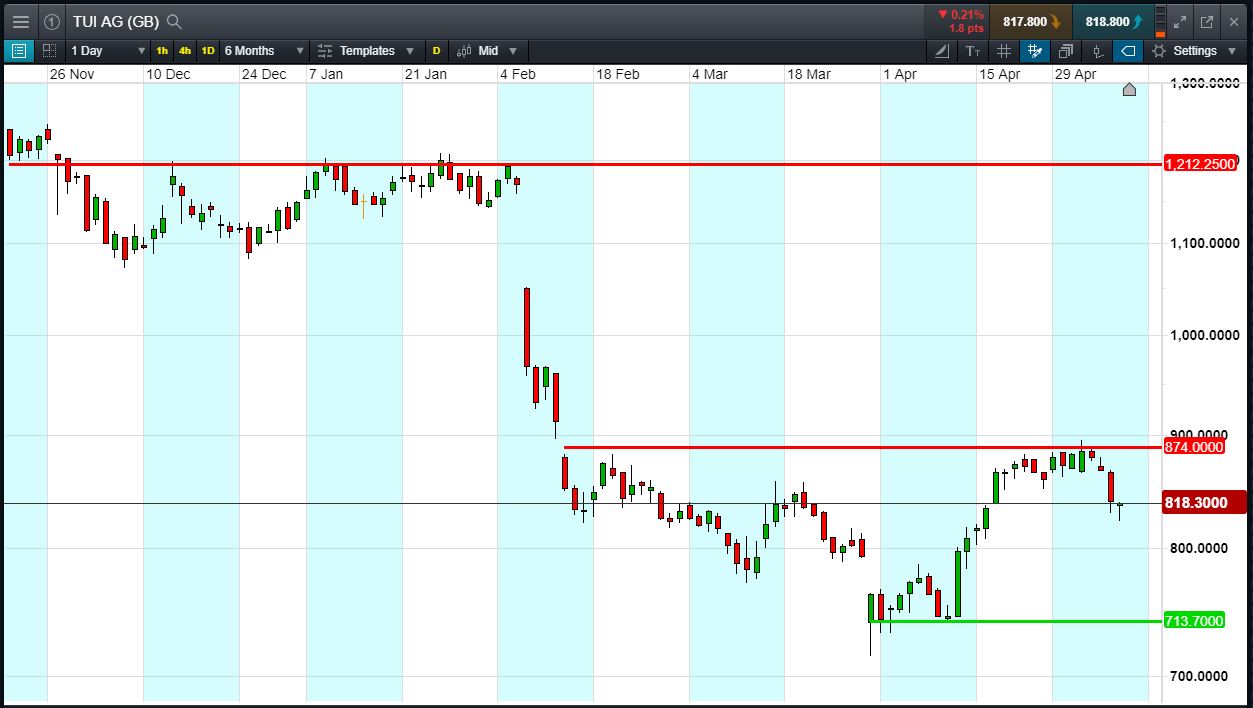Viewport: 1253px width, 708px height.
Task: Pop out chart into new window
Action: point(1207,21)
